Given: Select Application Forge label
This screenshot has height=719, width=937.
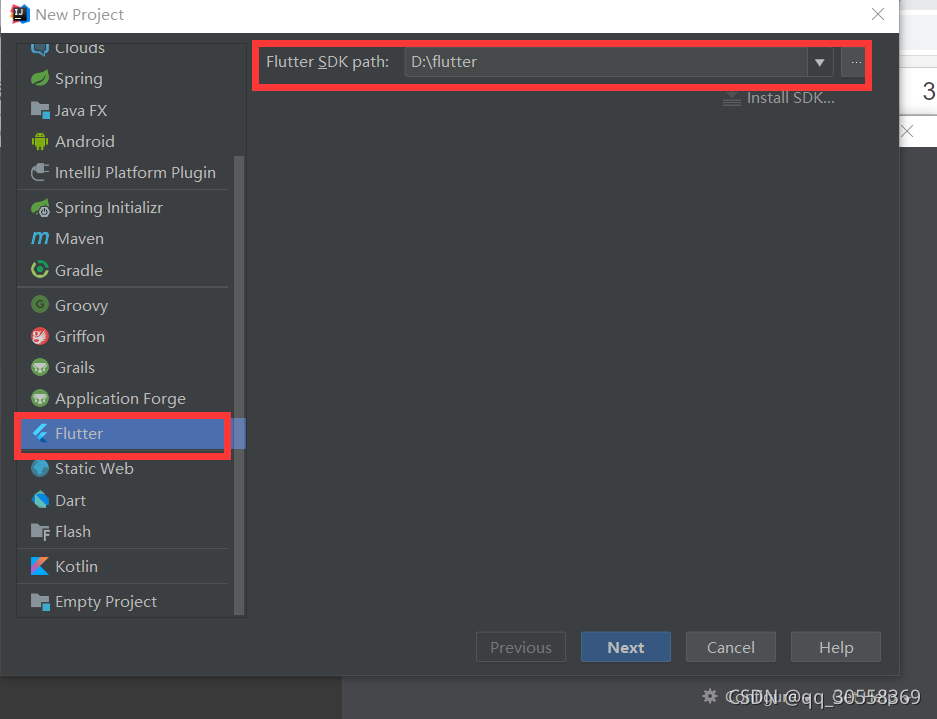Looking at the screenshot, I should [x=120, y=399].
